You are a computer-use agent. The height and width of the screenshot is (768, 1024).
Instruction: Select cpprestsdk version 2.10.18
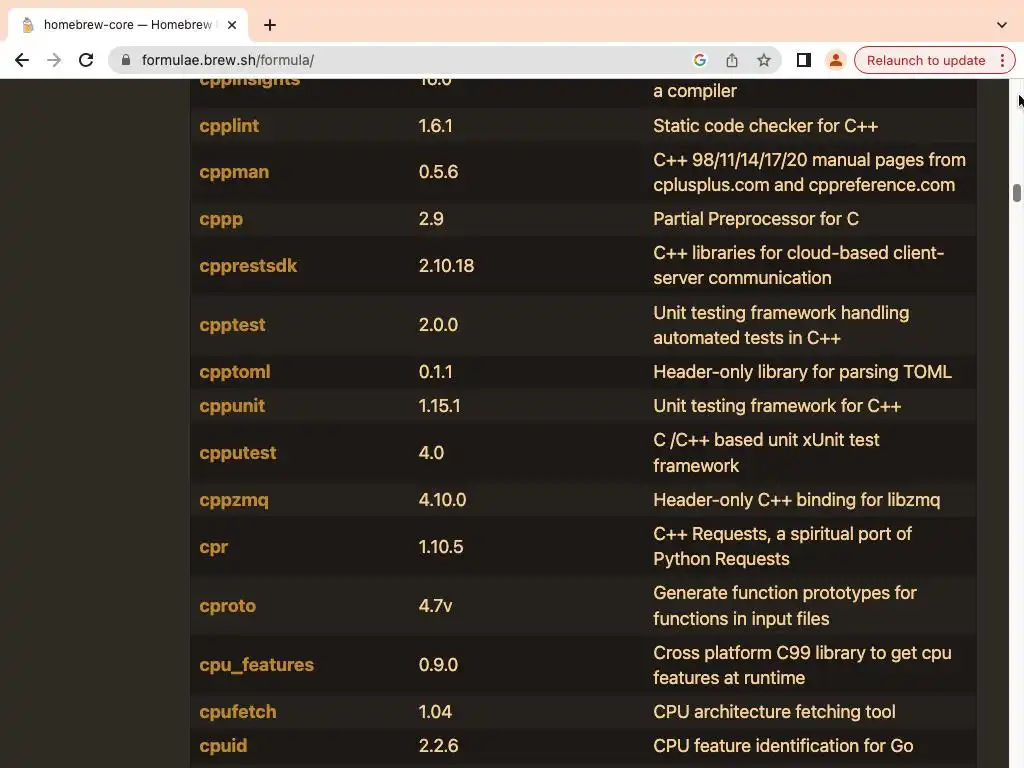coord(447,266)
